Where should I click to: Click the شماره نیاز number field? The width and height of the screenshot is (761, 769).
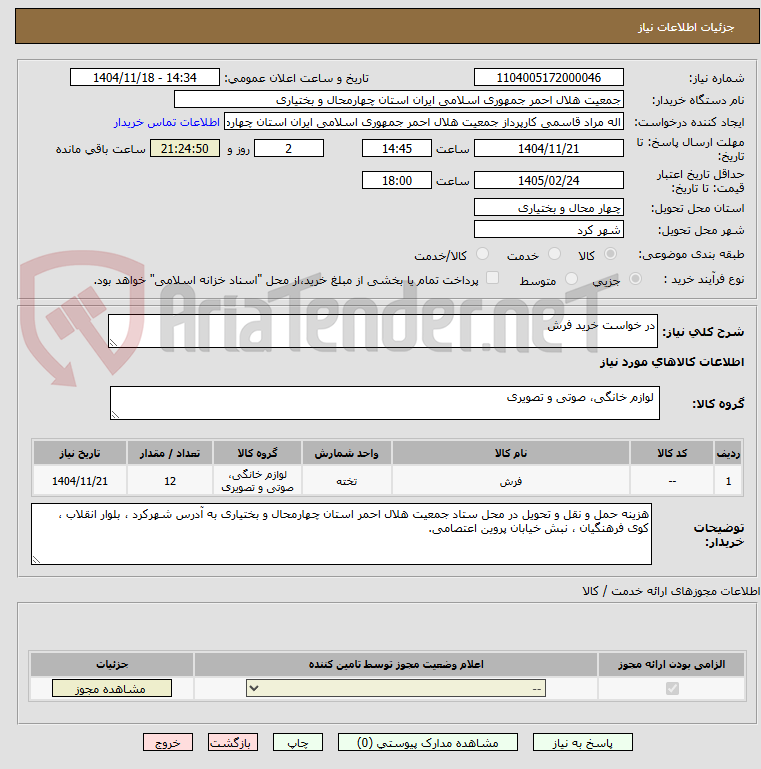click(549, 77)
